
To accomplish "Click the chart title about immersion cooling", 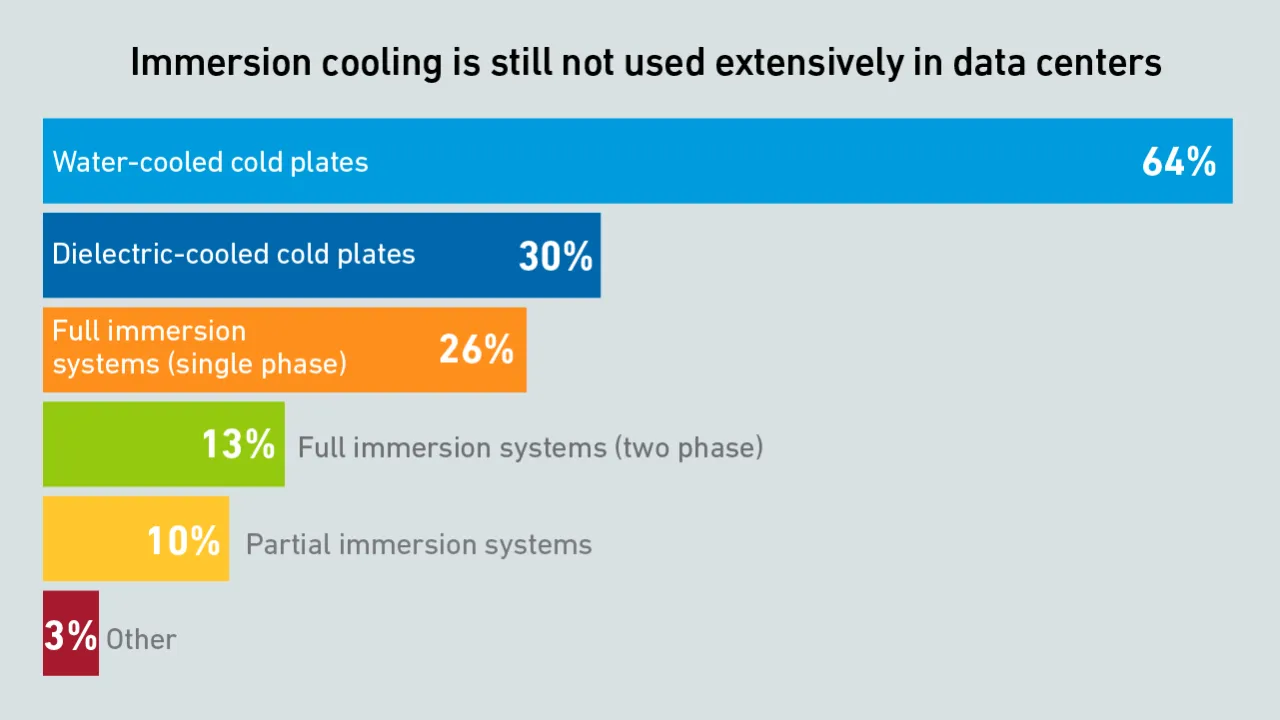I will pyautogui.click(x=645, y=63).
